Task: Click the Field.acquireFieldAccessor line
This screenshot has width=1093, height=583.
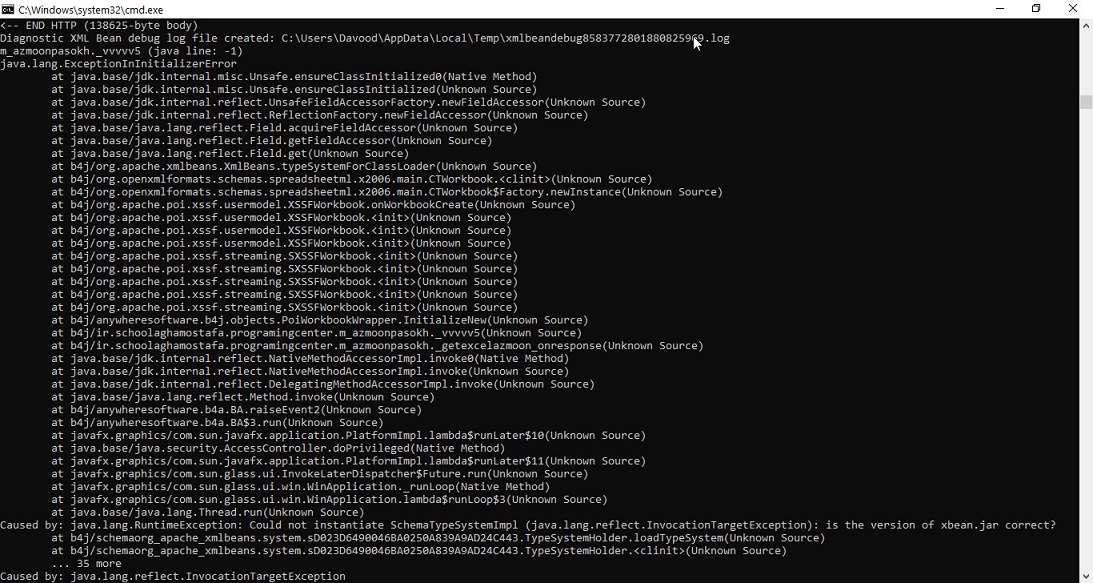Action: coord(284,128)
